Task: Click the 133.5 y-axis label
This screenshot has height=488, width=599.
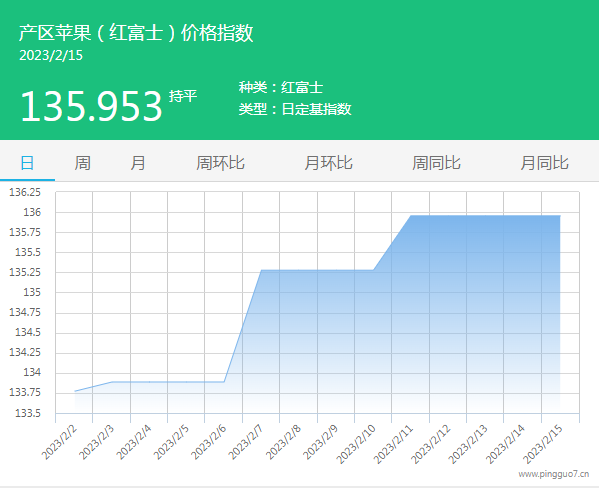Action: click(x=28, y=413)
